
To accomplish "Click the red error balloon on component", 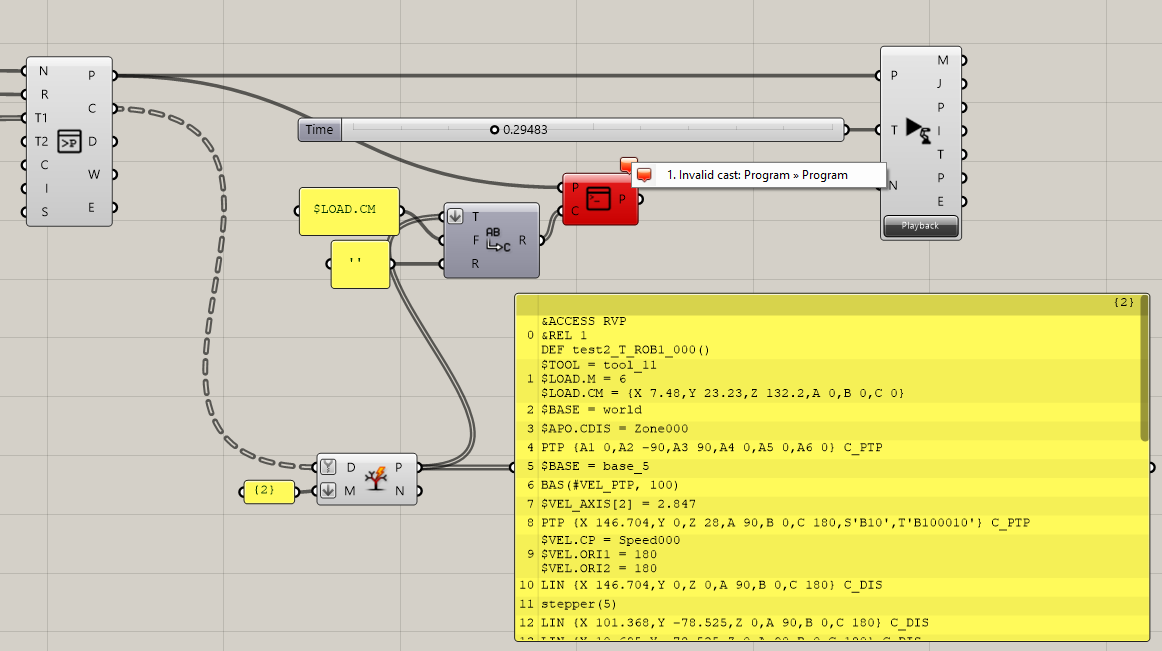I will [x=628, y=163].
